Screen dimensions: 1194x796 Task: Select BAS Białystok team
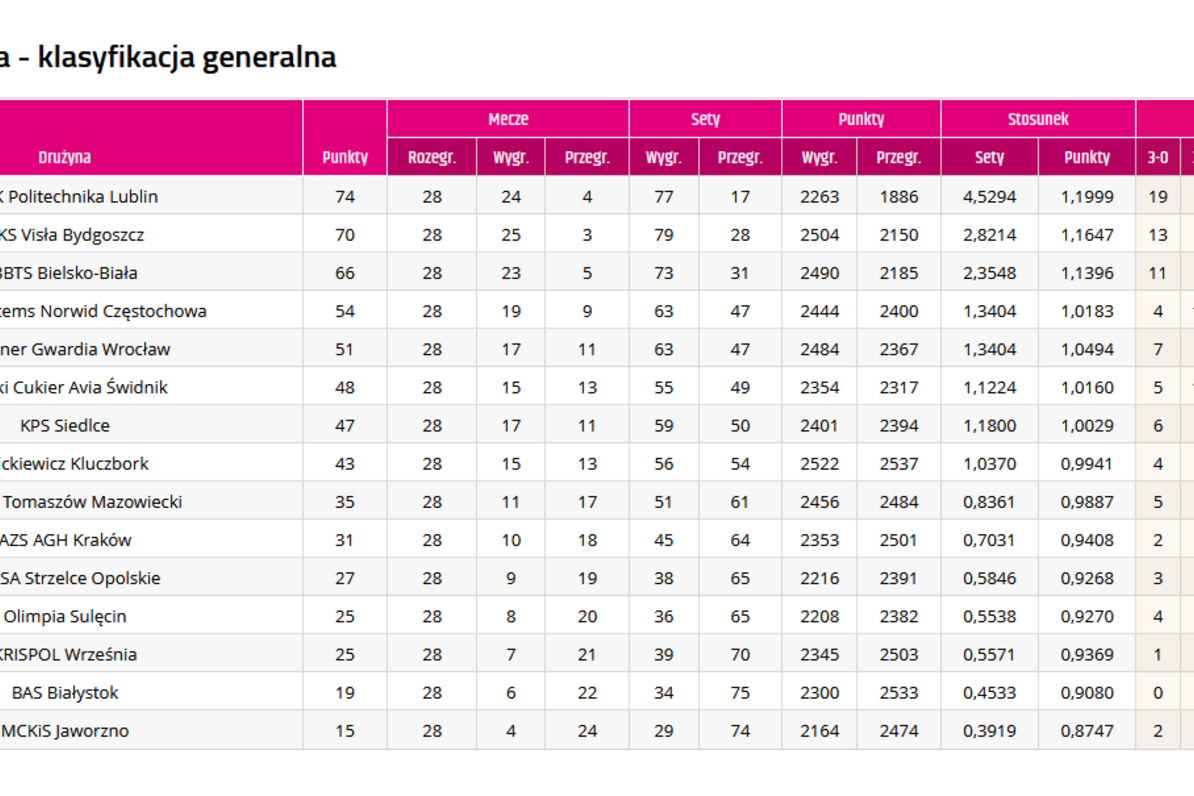tap(65, 692)
